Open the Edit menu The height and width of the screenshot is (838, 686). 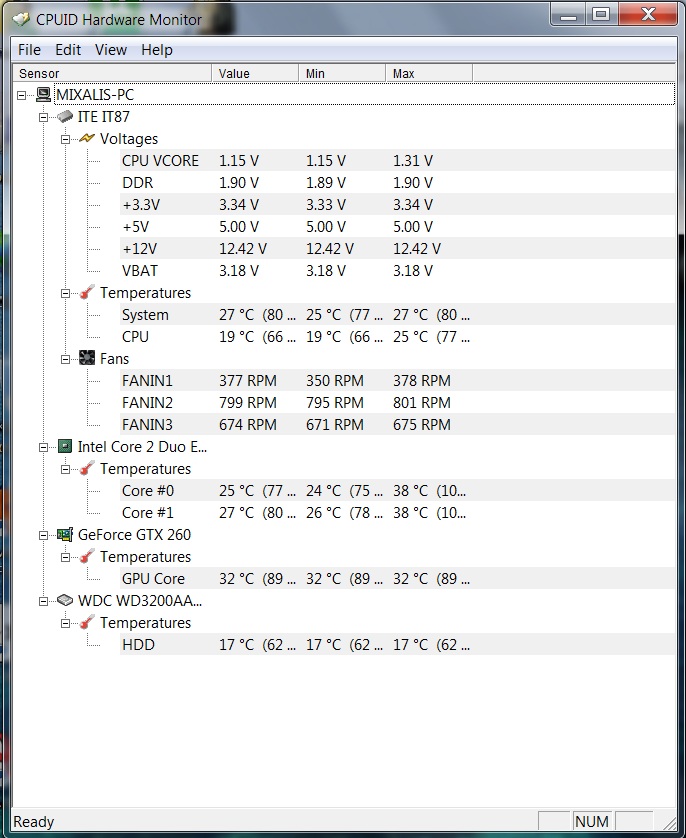(68, 50)
